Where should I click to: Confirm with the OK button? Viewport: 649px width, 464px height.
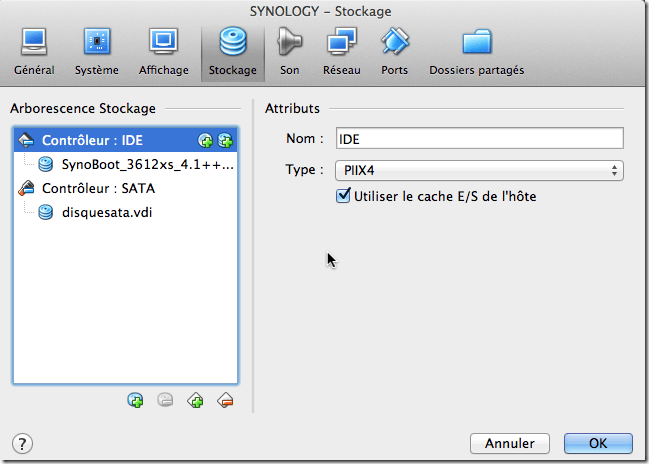point(598,443)
